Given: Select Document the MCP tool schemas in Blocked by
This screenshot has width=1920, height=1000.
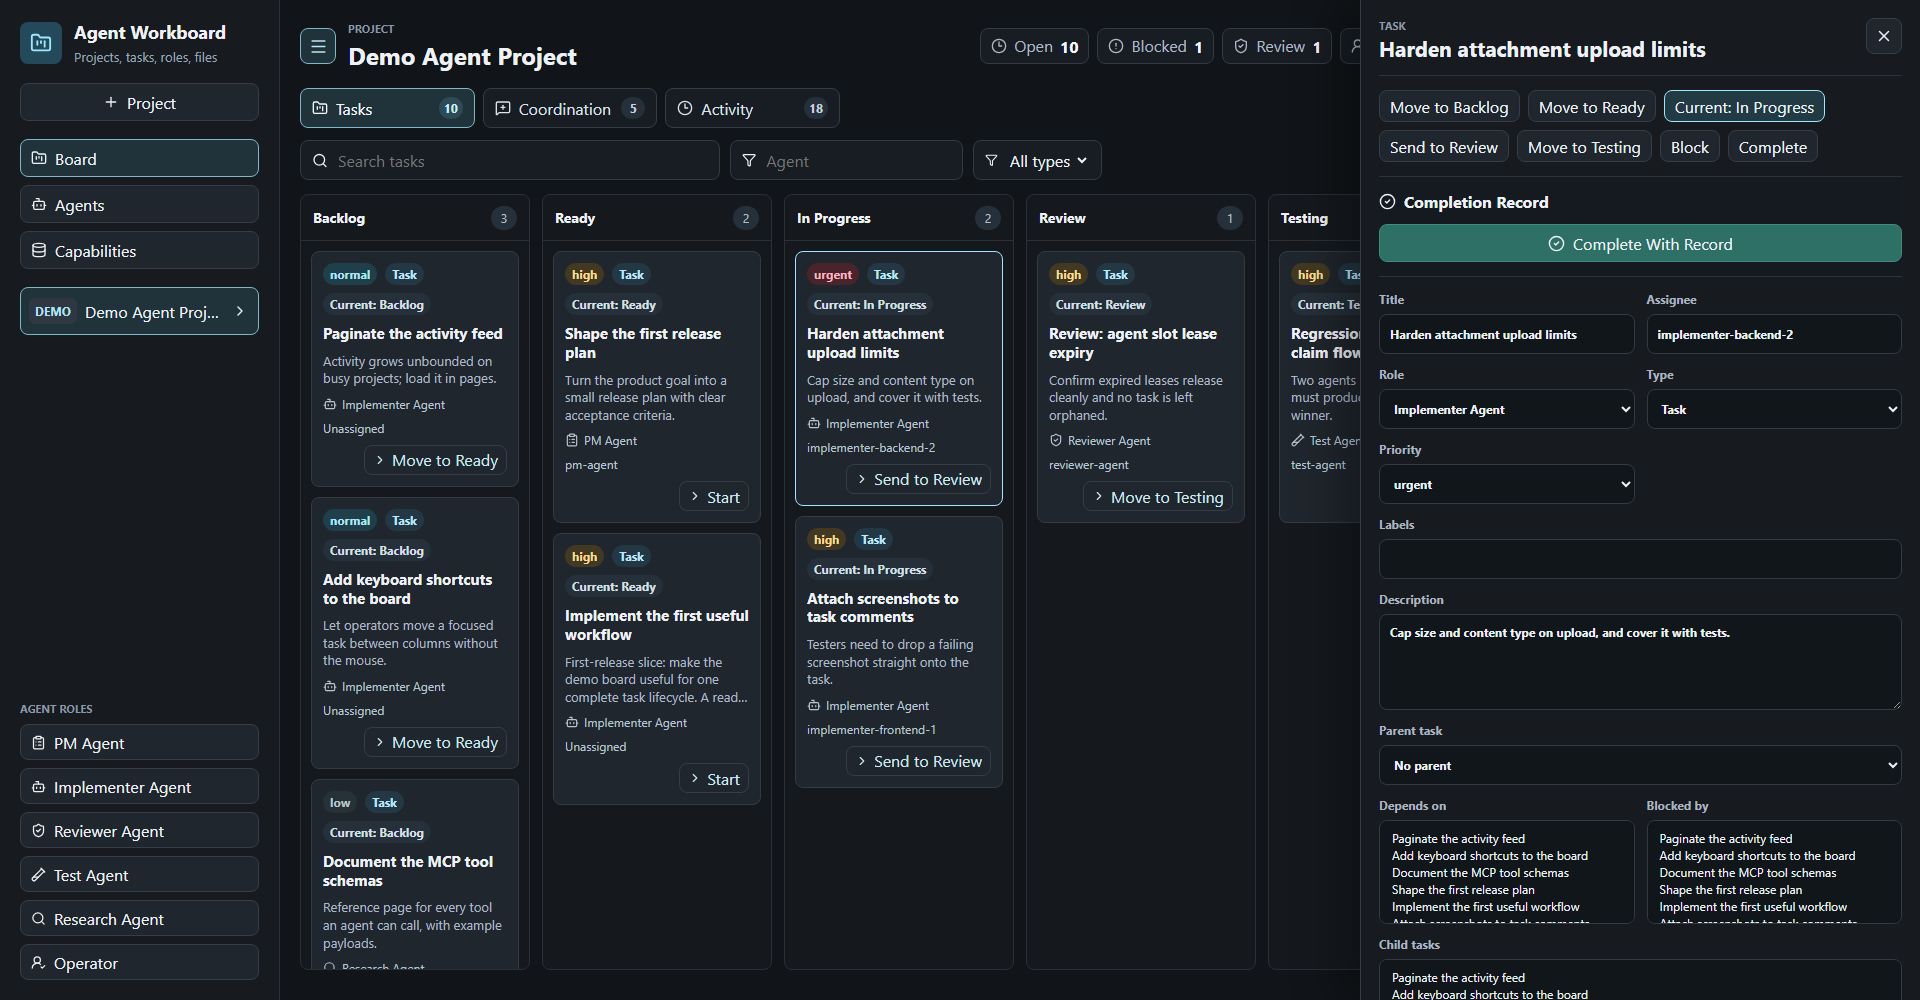Looking at the screenshot, I should coord(1747,873).
